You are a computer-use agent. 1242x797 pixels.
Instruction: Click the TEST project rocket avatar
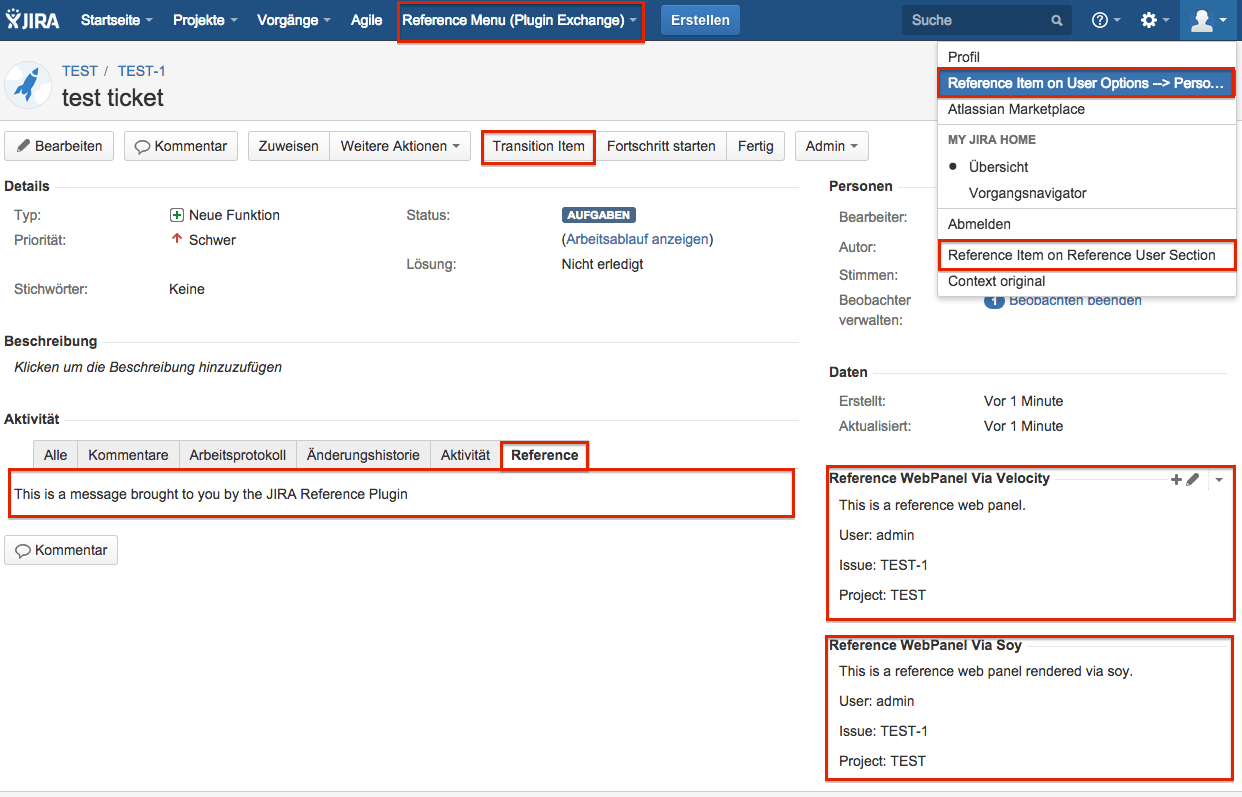coord(28,85)
